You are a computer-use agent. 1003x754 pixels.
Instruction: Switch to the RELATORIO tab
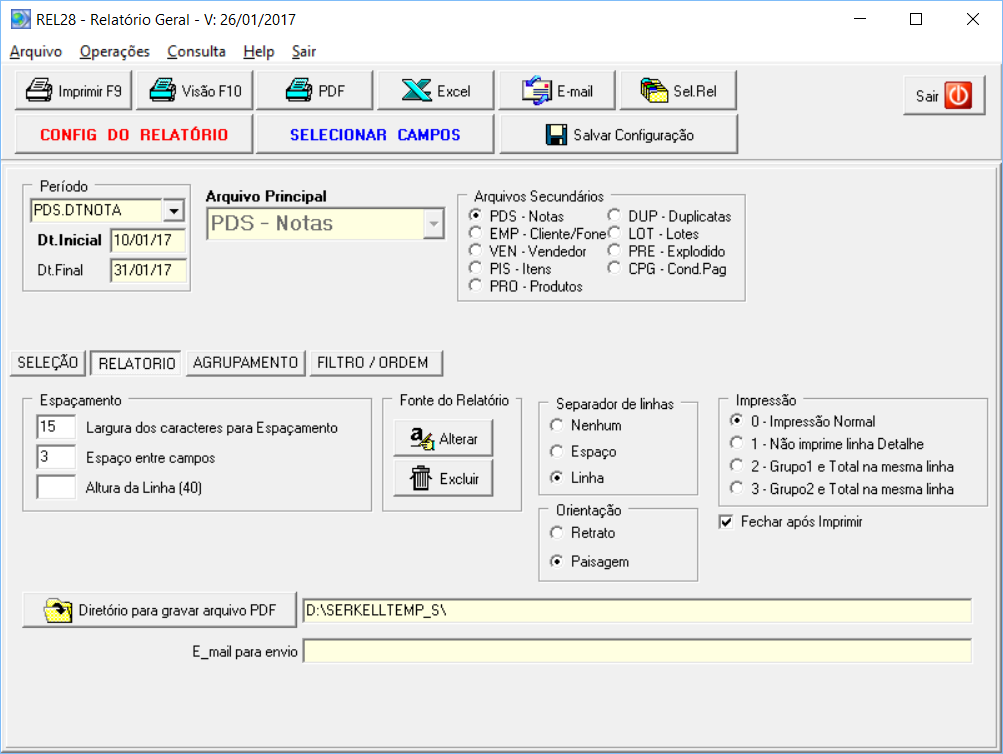pos(136,363)
